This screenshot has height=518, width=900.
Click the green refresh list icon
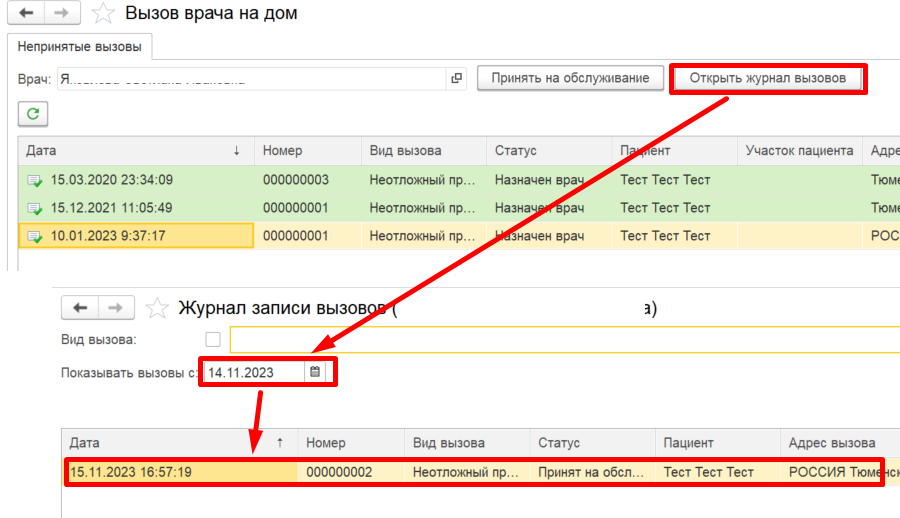click(33, 114)
